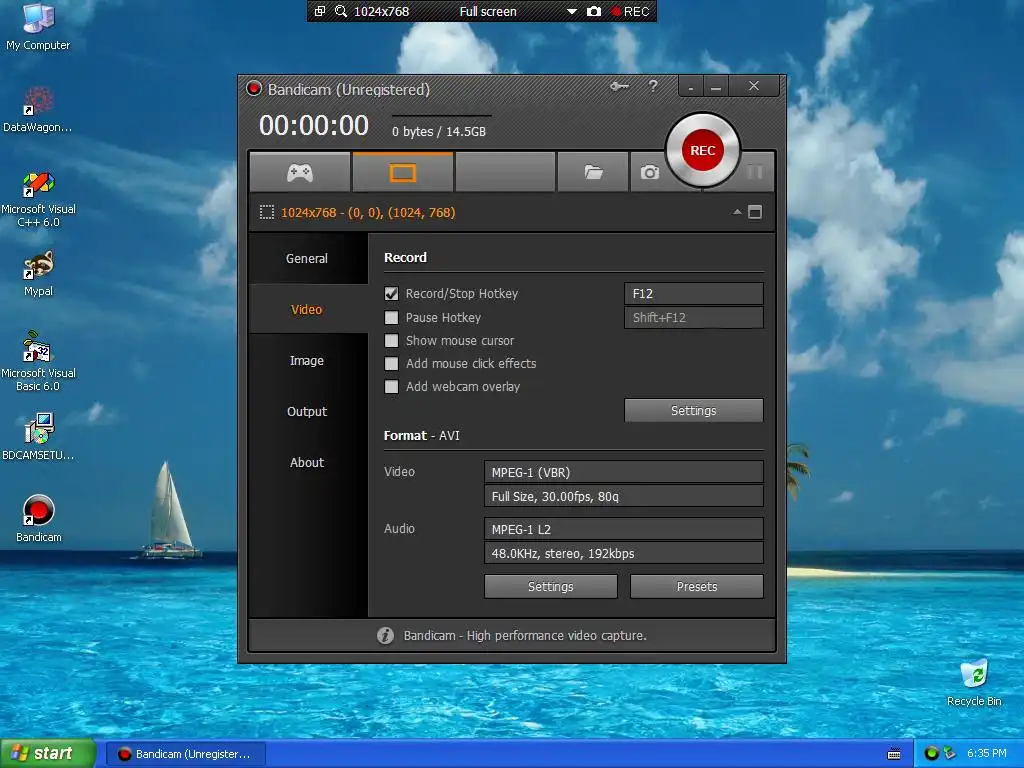
Task: Click the pause bars icon beside REC
Action: (x=755, y=172)
